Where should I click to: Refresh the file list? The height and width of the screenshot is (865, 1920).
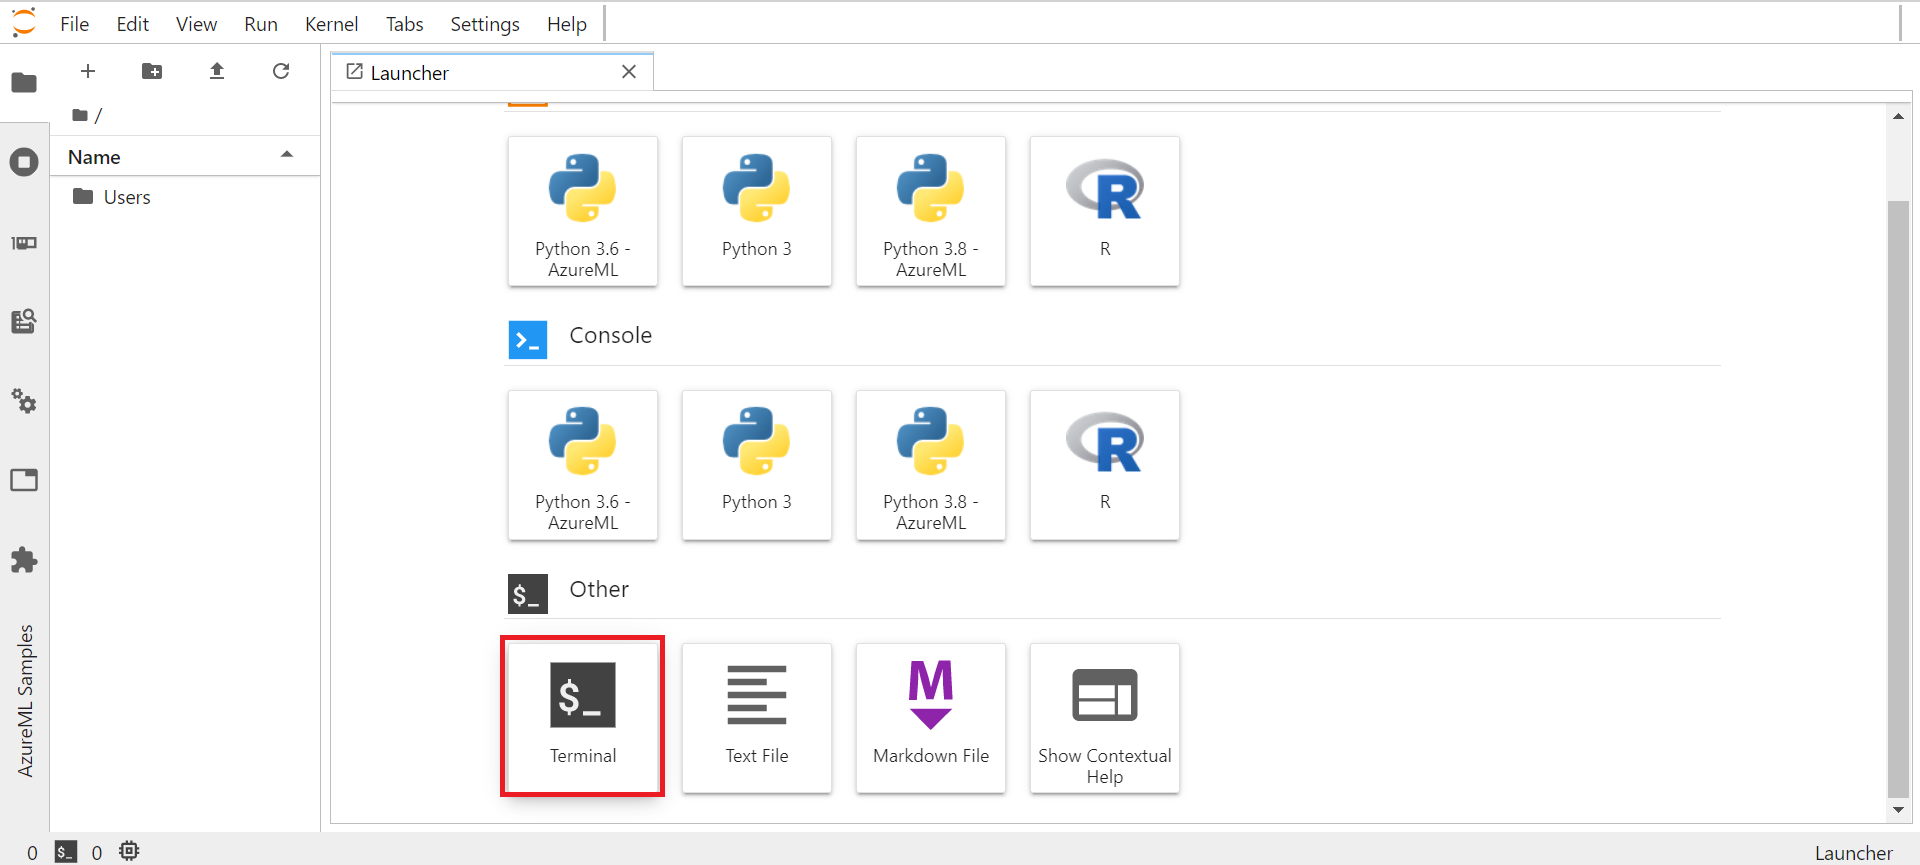pyautogui.click(x=281, y=71)
